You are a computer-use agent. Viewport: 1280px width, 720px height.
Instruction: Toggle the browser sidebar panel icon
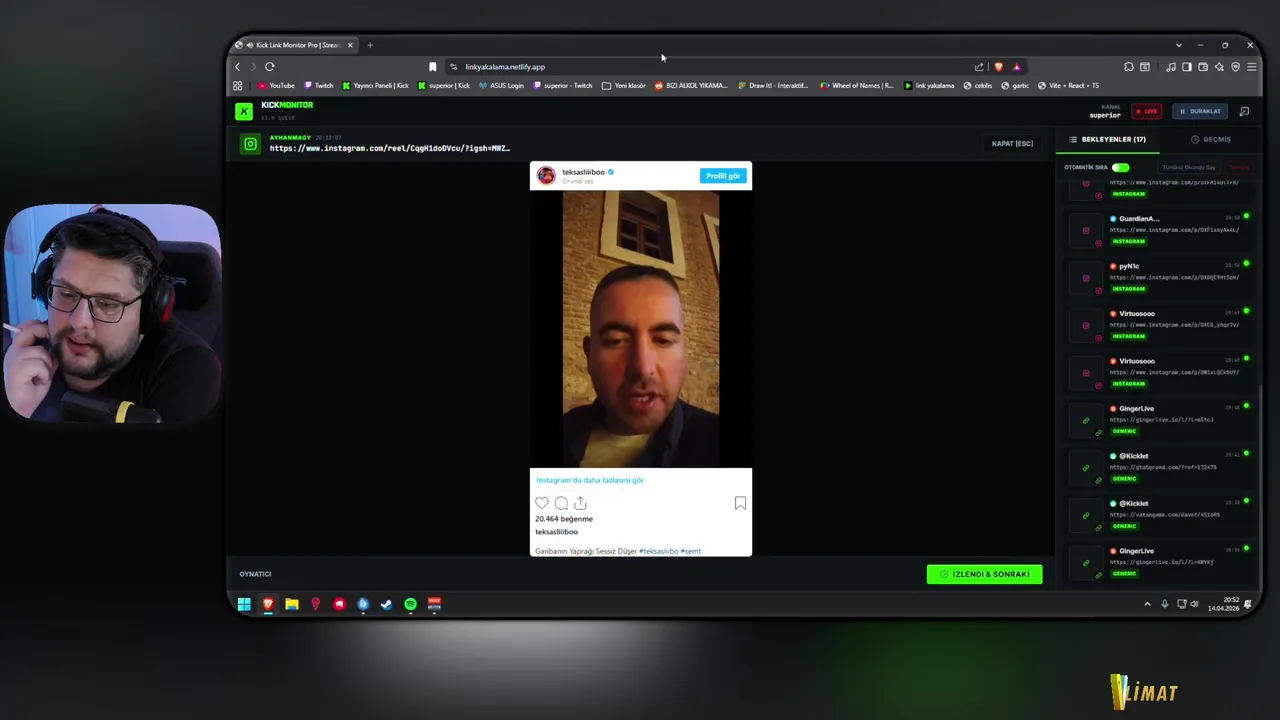(x=1187, y=67)
